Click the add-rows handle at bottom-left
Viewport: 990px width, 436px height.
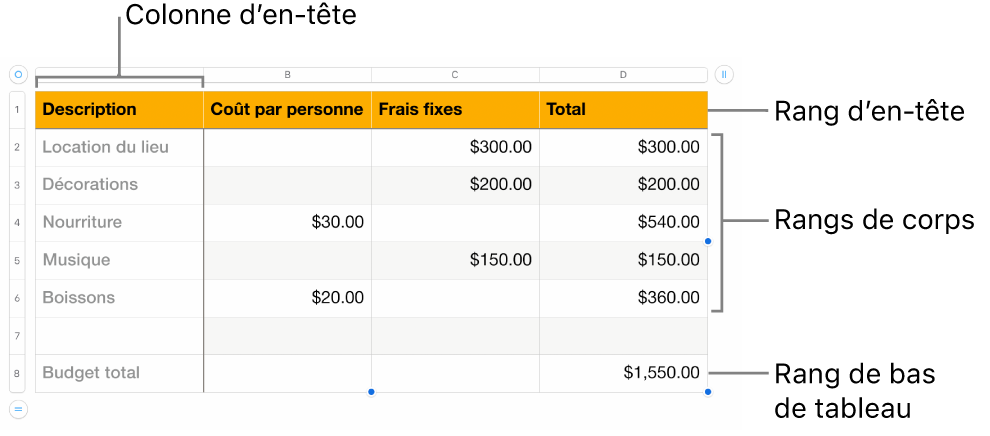(18, 409)
